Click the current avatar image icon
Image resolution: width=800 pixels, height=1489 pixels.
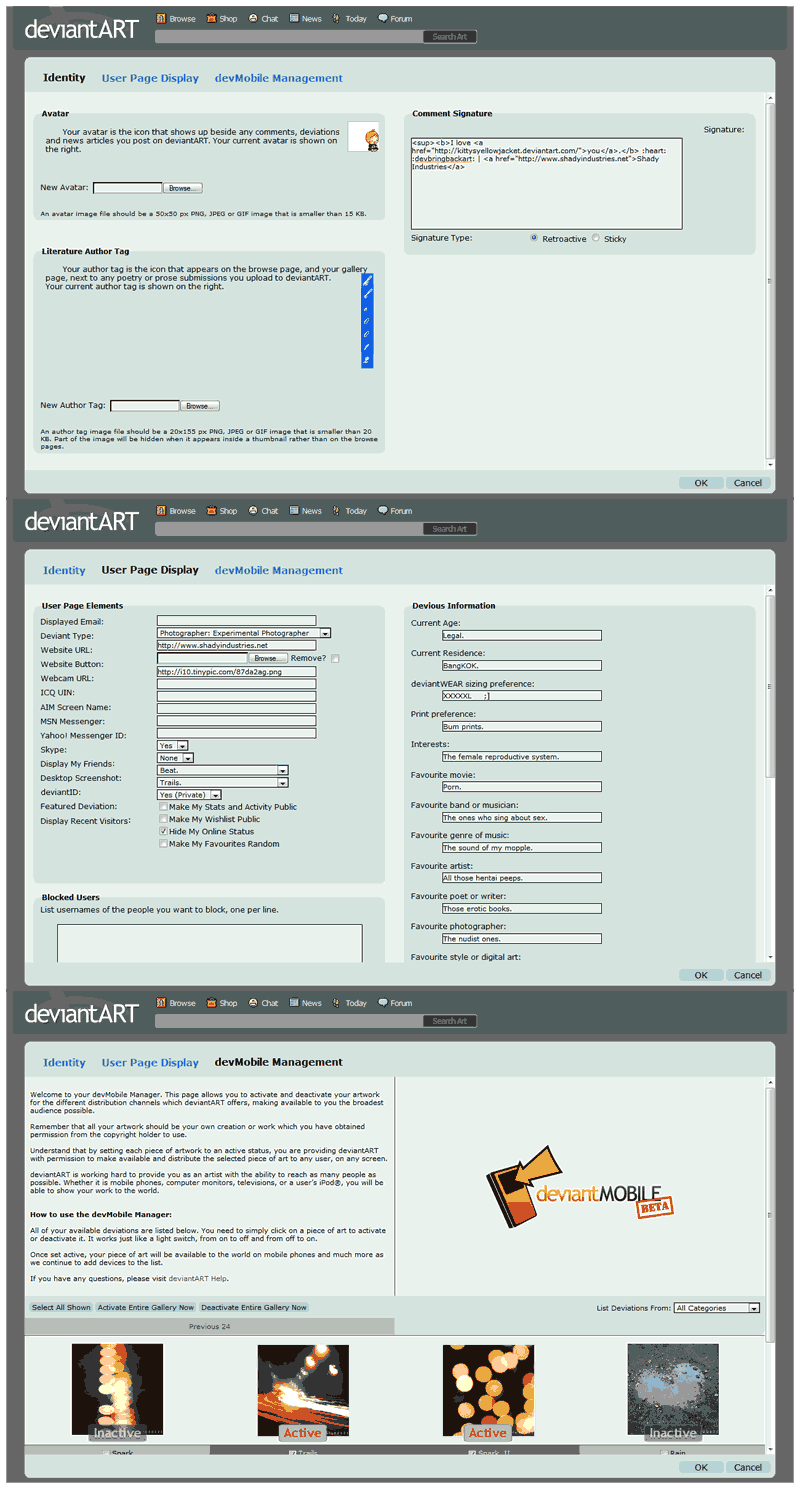(x=363, y=138)
